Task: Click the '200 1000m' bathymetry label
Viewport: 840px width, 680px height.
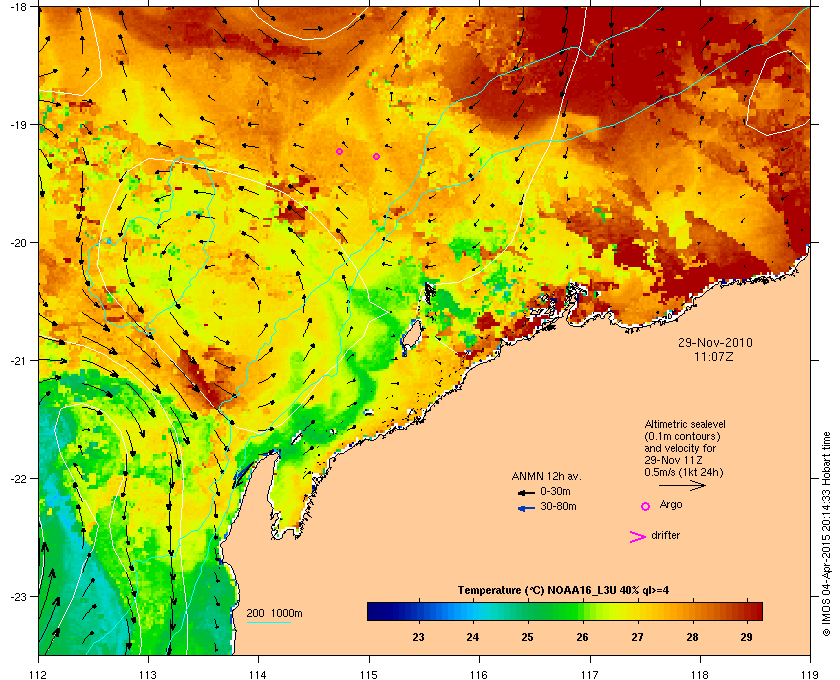Action: (x=274, y=613)
